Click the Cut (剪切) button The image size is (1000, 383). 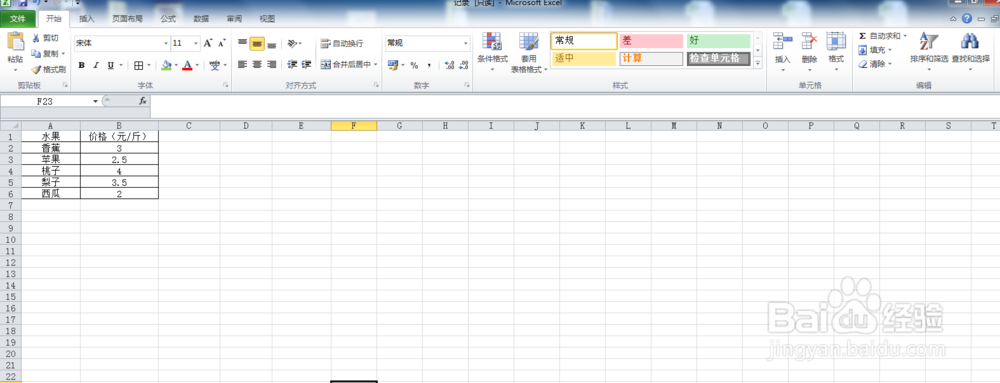coord(46,38)
